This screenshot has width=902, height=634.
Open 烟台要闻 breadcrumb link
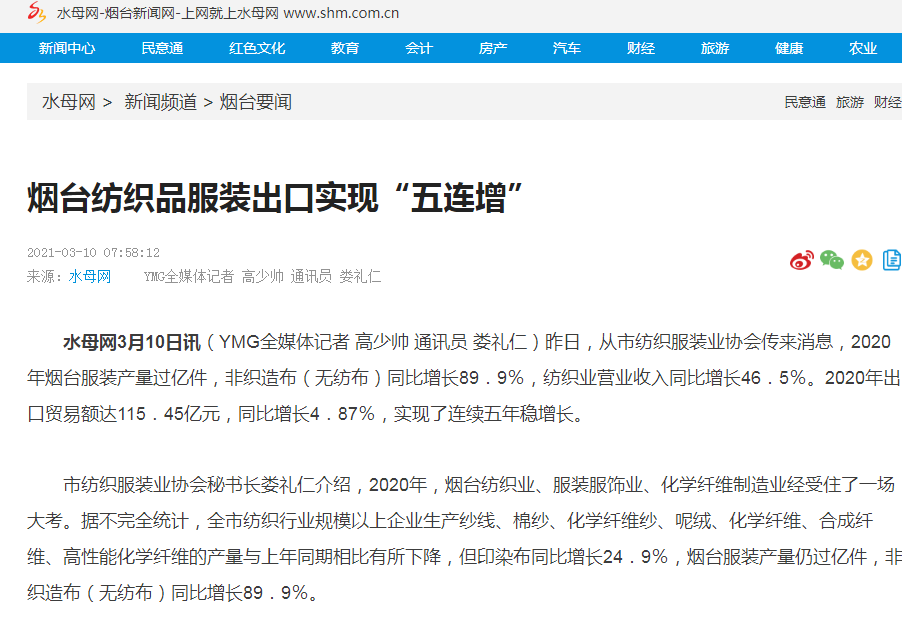click(256, 102)
